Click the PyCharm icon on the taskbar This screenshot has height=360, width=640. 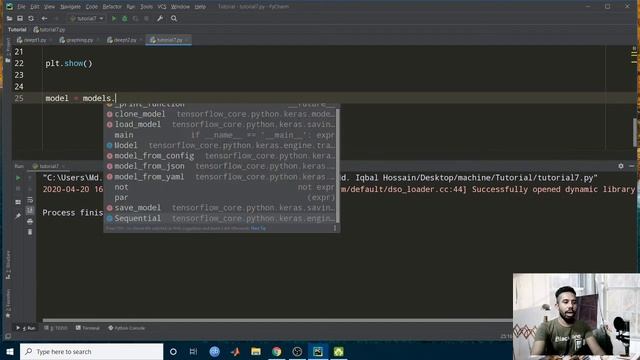[318, 351]
